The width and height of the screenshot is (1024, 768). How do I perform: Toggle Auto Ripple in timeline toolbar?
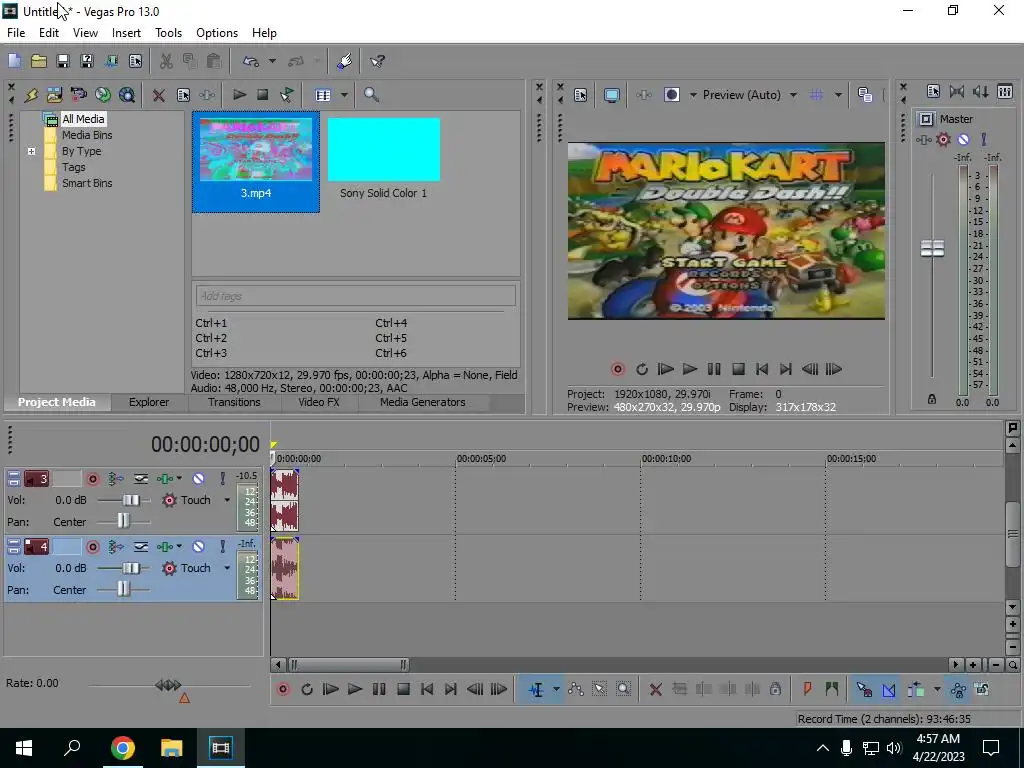pos(916,689)
